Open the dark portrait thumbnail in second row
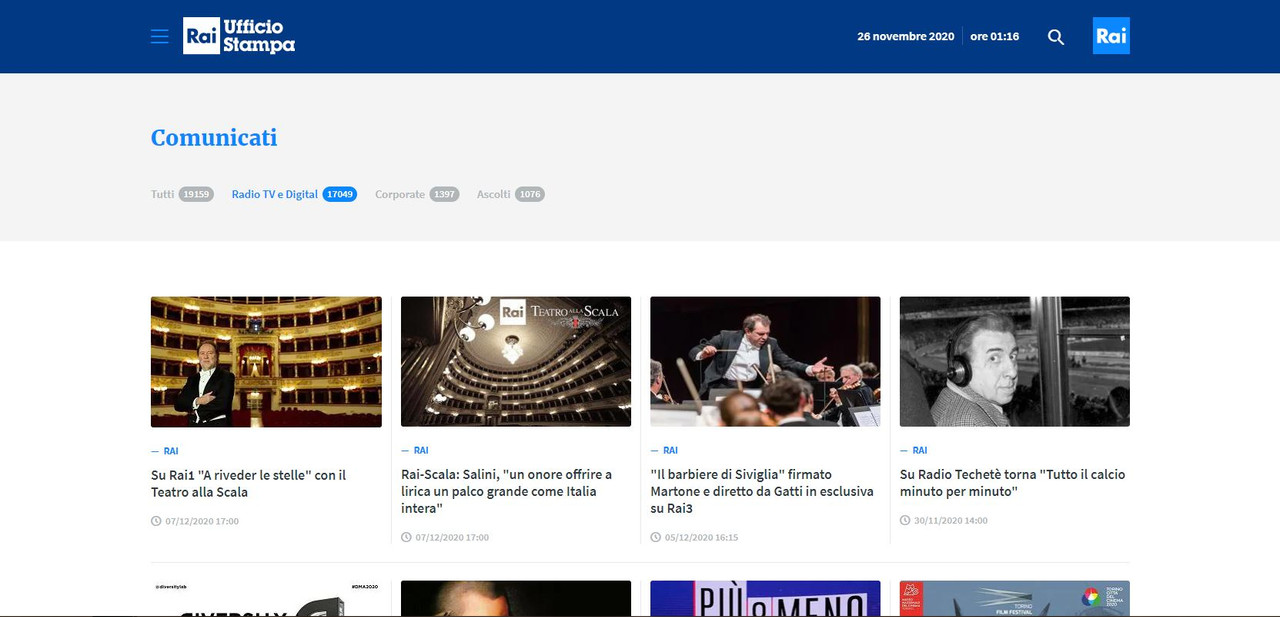The width and height of the screenshot is (1280, 617). click(x=516, y=598)
